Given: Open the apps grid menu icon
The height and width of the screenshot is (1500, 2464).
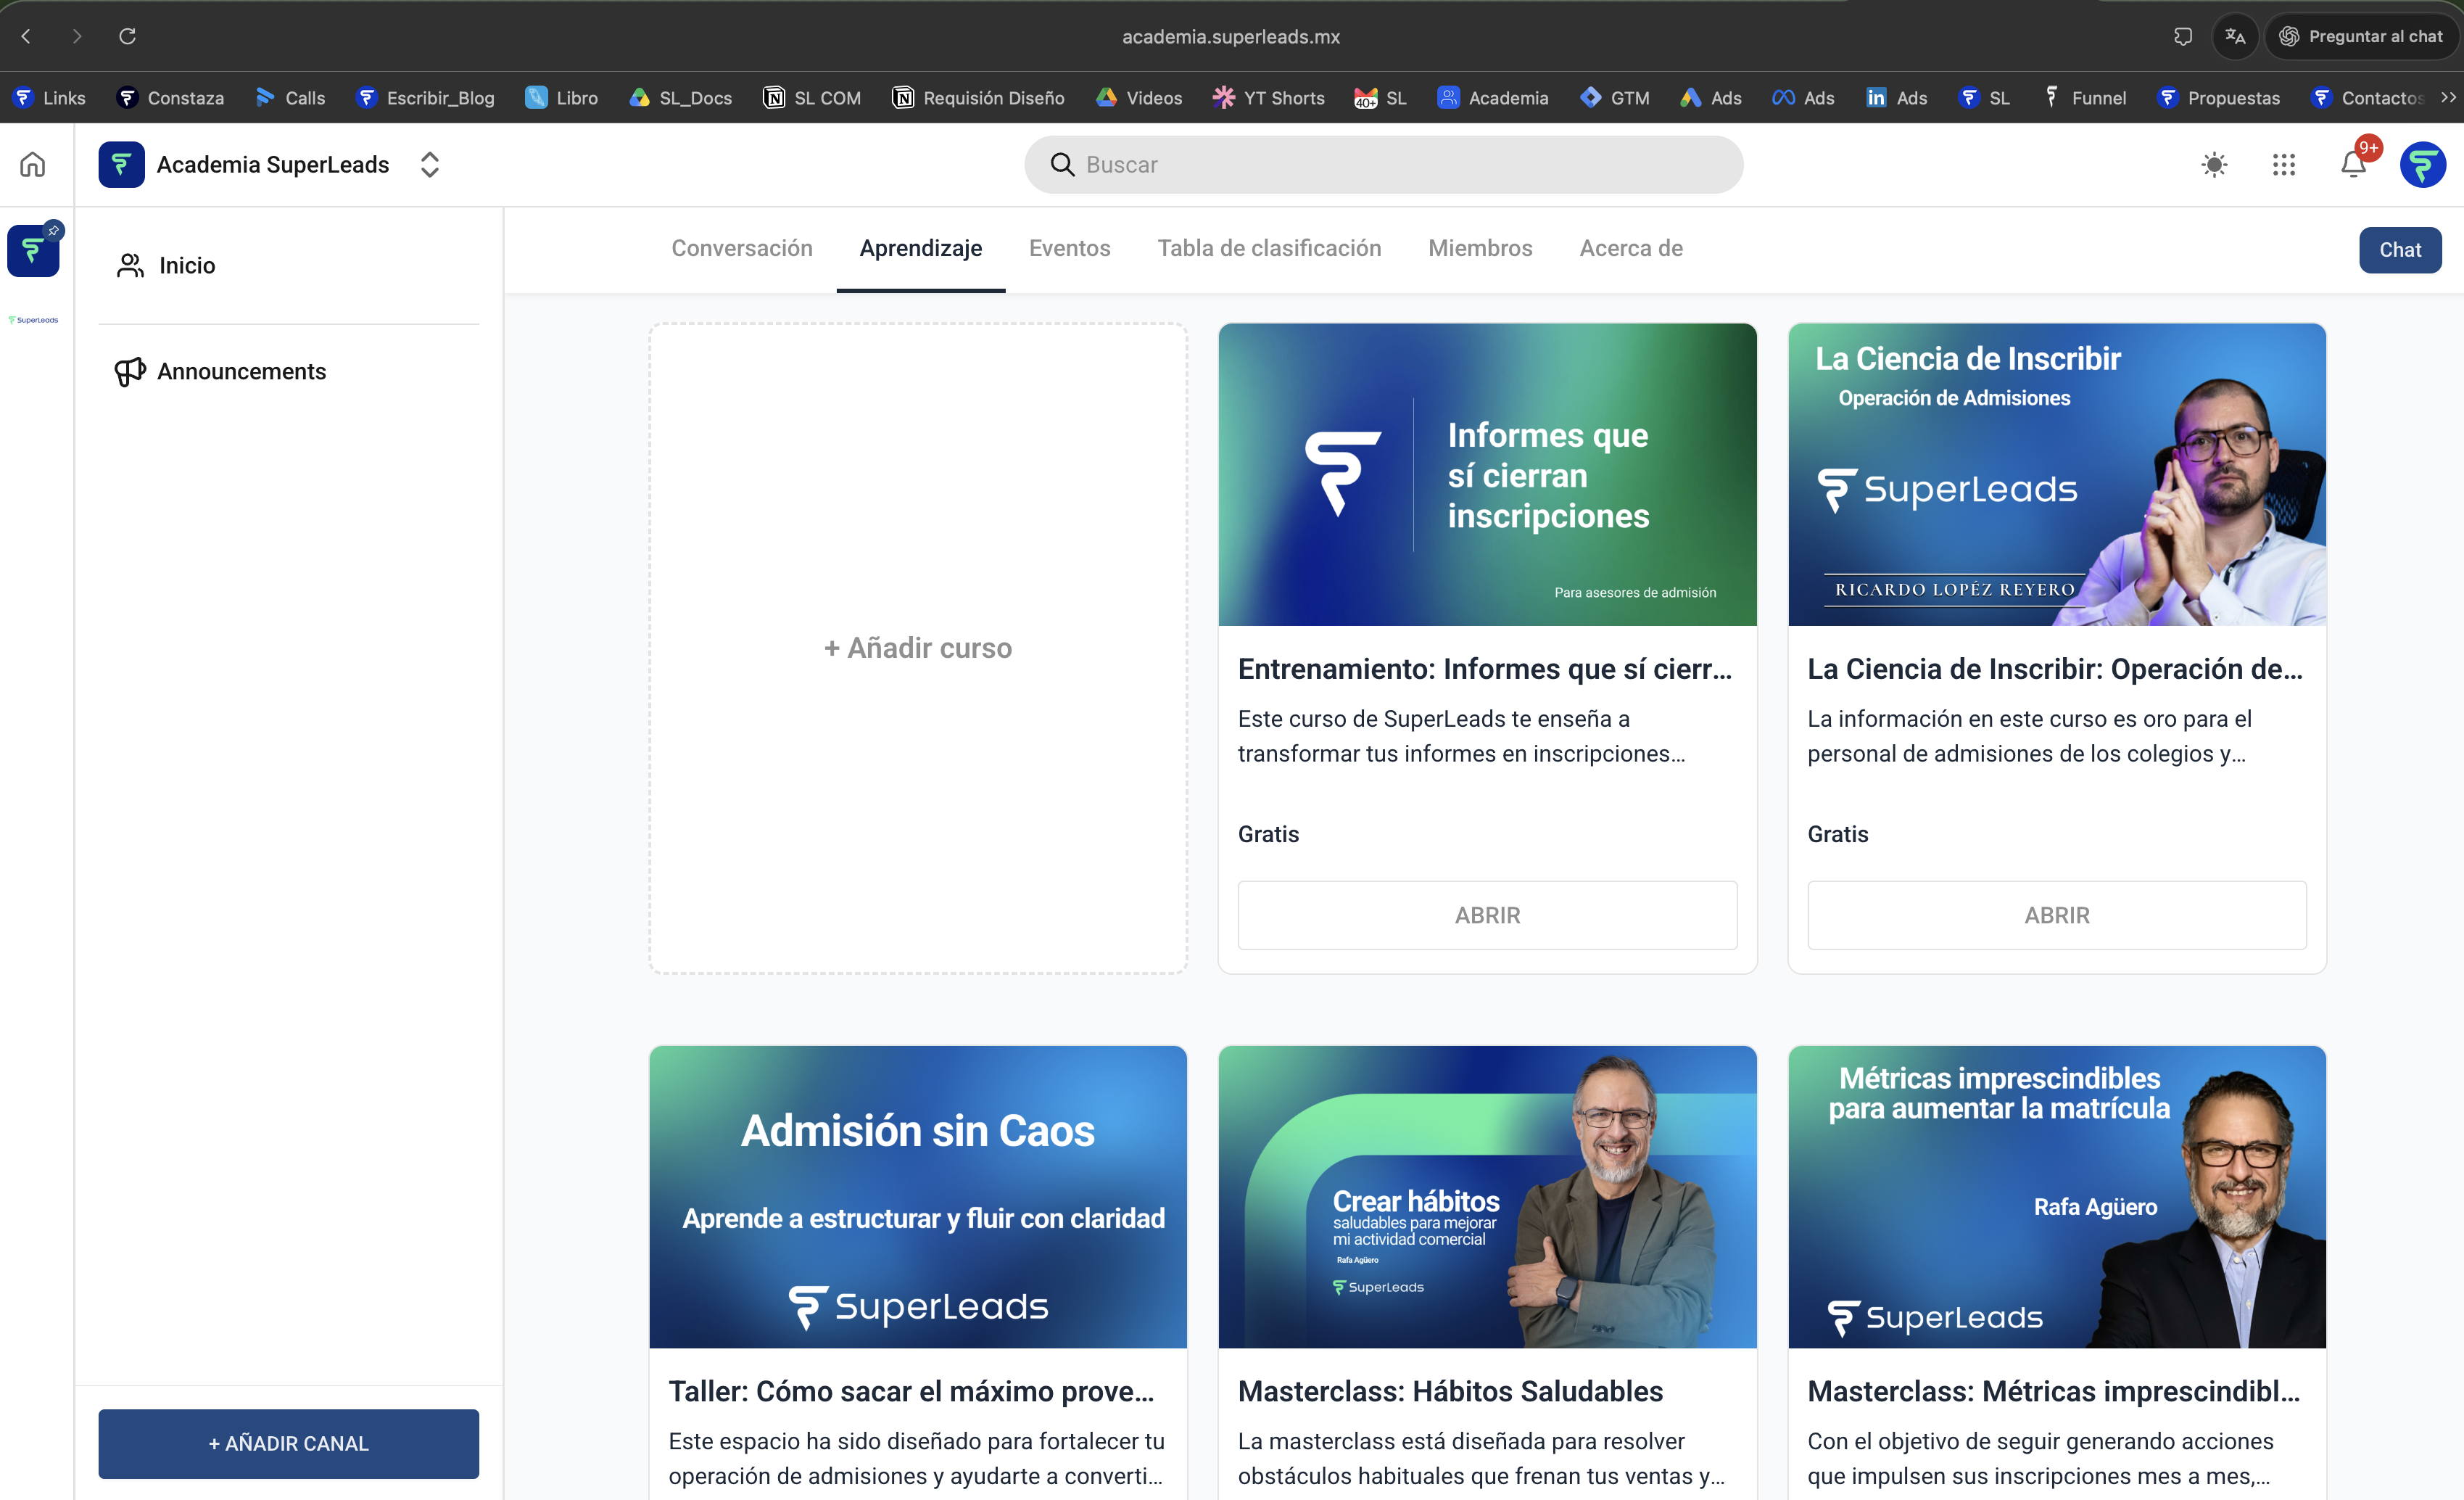Looking at the screenshot, I should point(2283,164).
